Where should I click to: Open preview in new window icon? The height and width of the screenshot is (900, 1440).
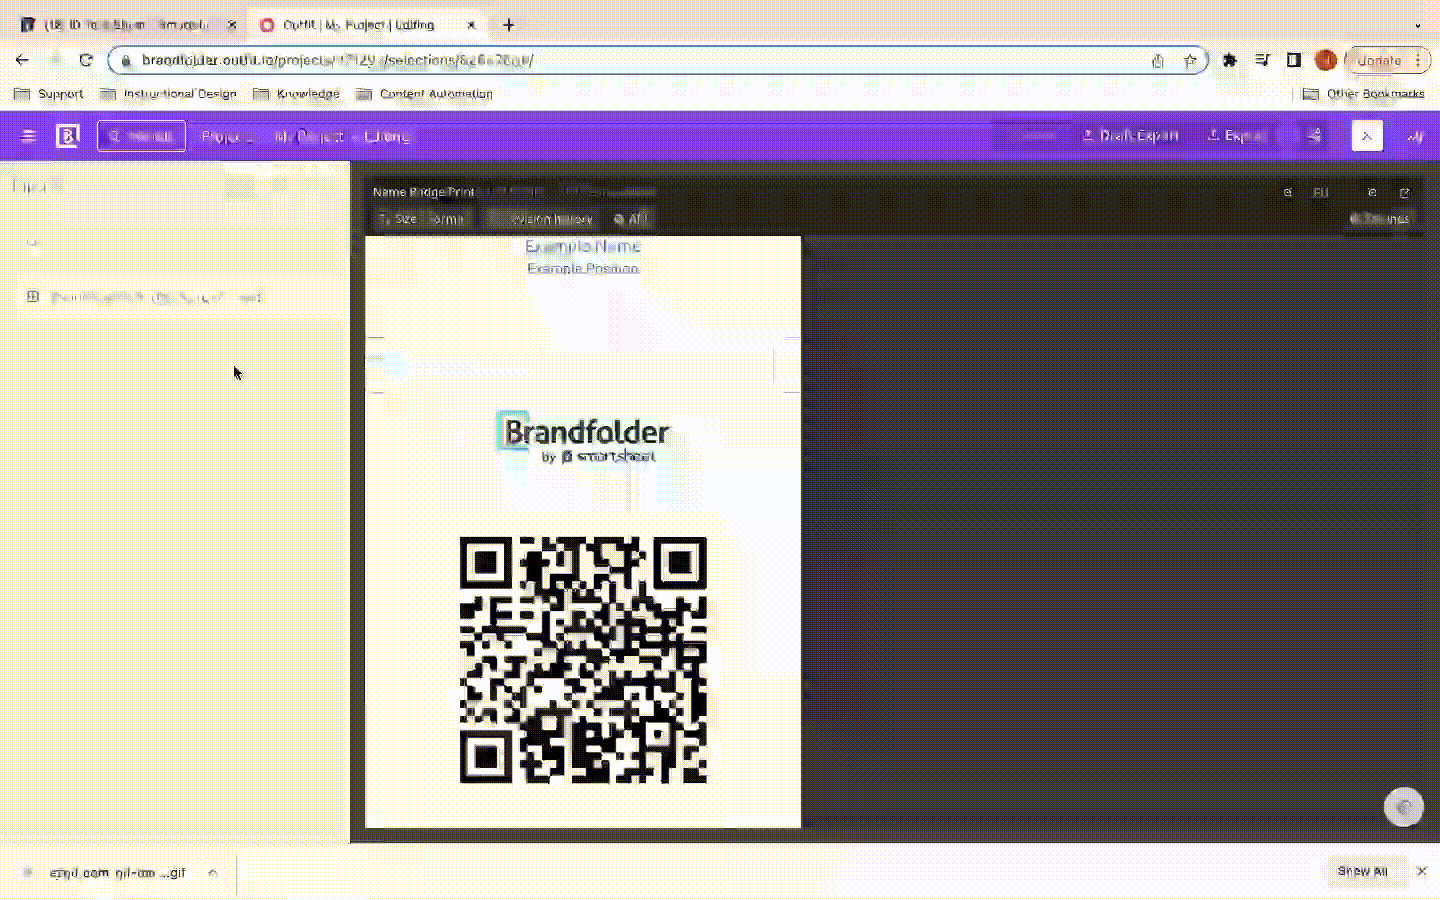(x=1404, y=192)
